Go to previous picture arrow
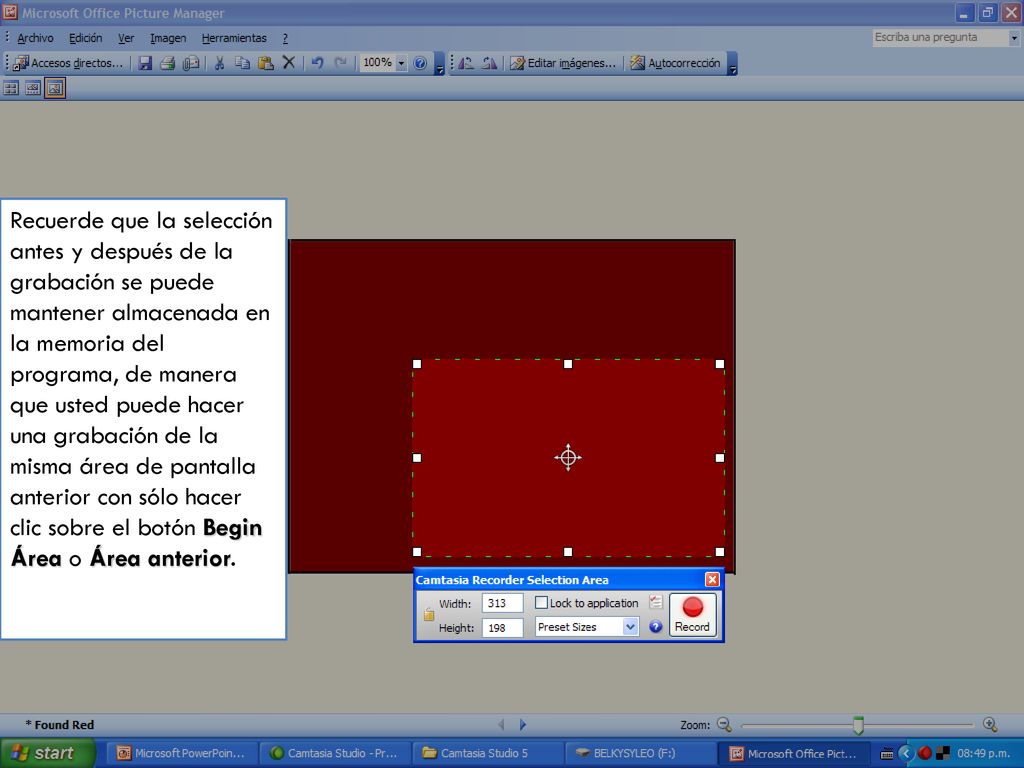The height and width of the screenshot is (768, 1024). click(x=502, y=724)
